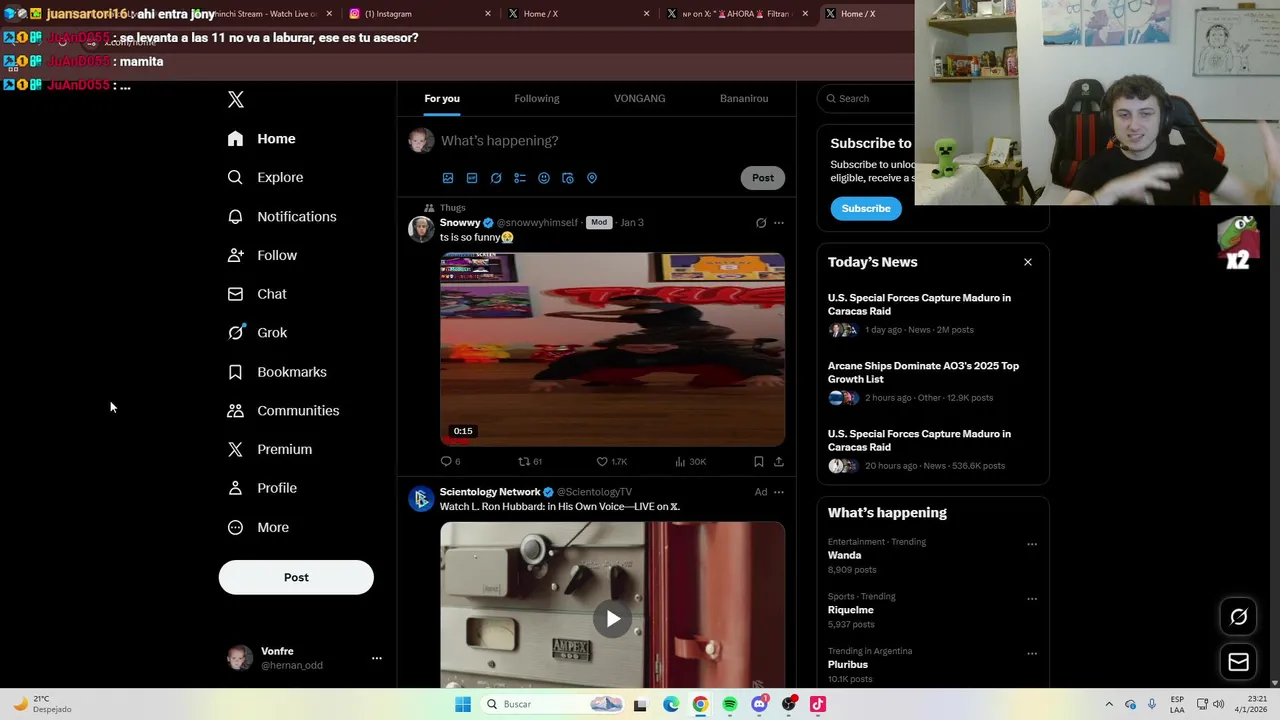Viewport: 1280px width, 720px height.
Task: Click the big Post button in sidebar
Action: [x=296, y=577]
